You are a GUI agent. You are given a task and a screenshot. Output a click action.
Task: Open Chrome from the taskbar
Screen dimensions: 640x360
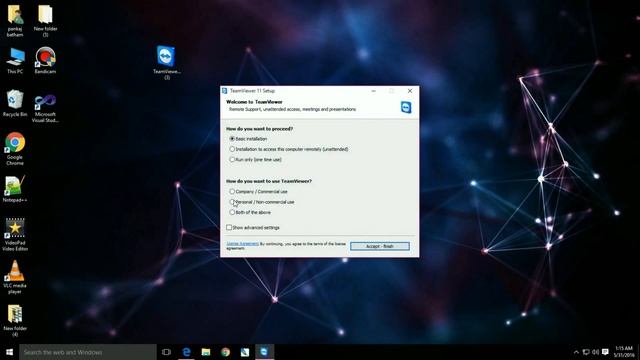(x=225, y=352)
